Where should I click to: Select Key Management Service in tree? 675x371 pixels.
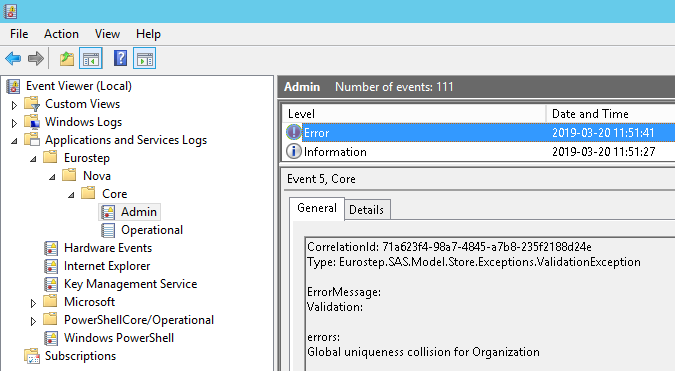(x=130, y=284)
